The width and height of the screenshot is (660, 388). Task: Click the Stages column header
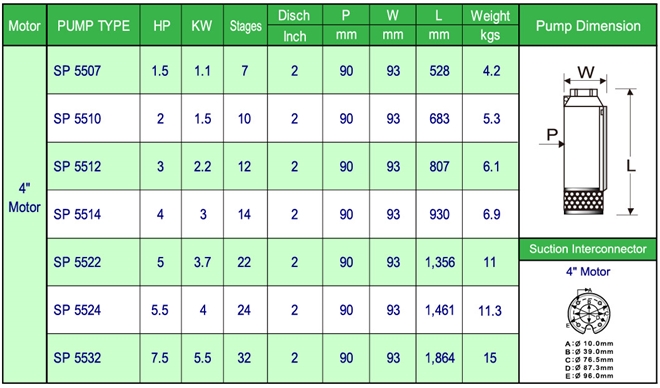pos(245,25)
